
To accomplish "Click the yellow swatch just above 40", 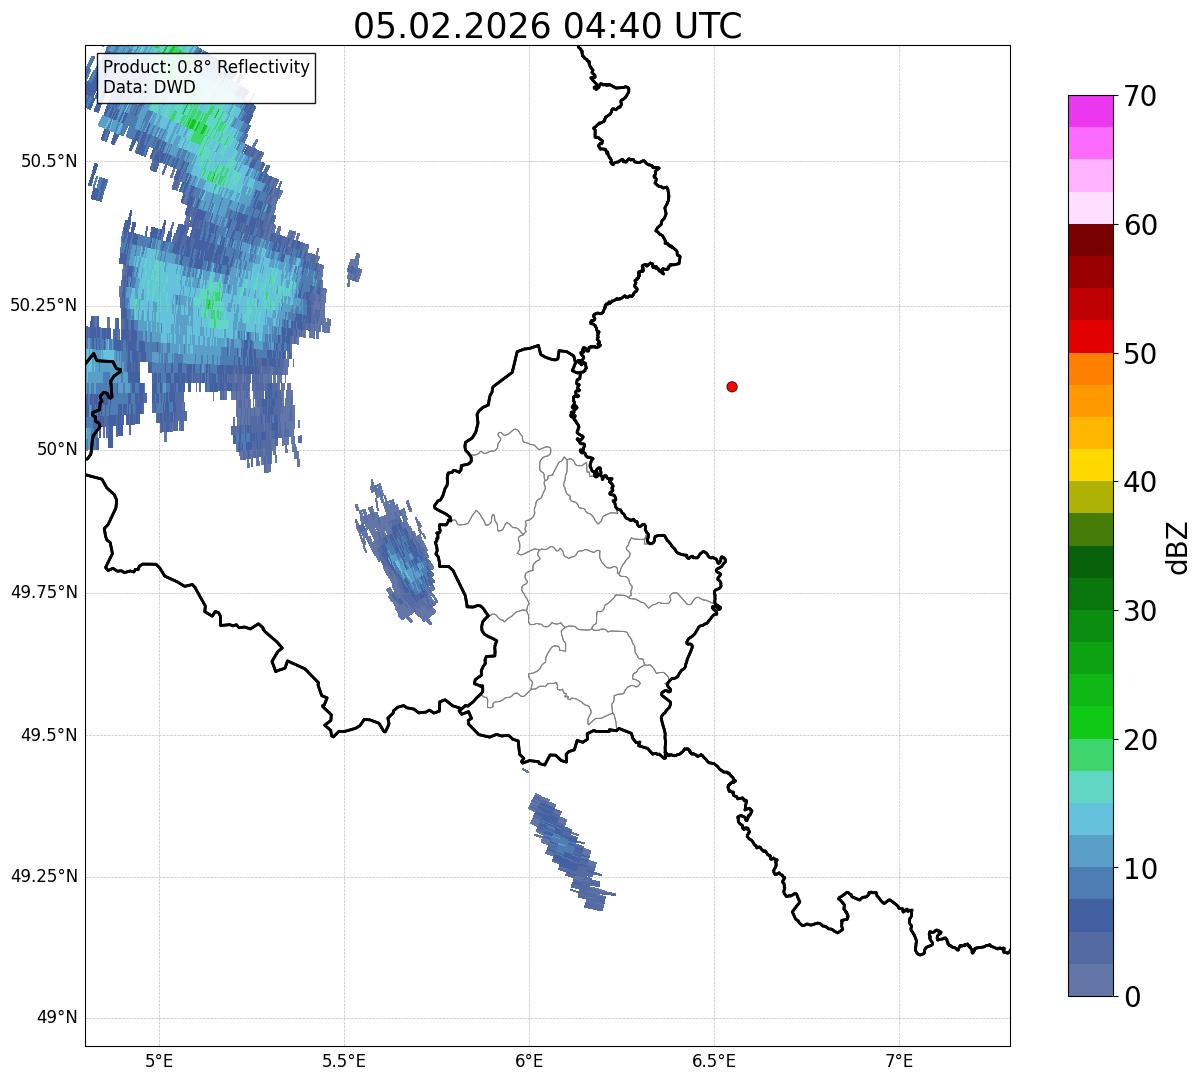I will click(1090, 465).
